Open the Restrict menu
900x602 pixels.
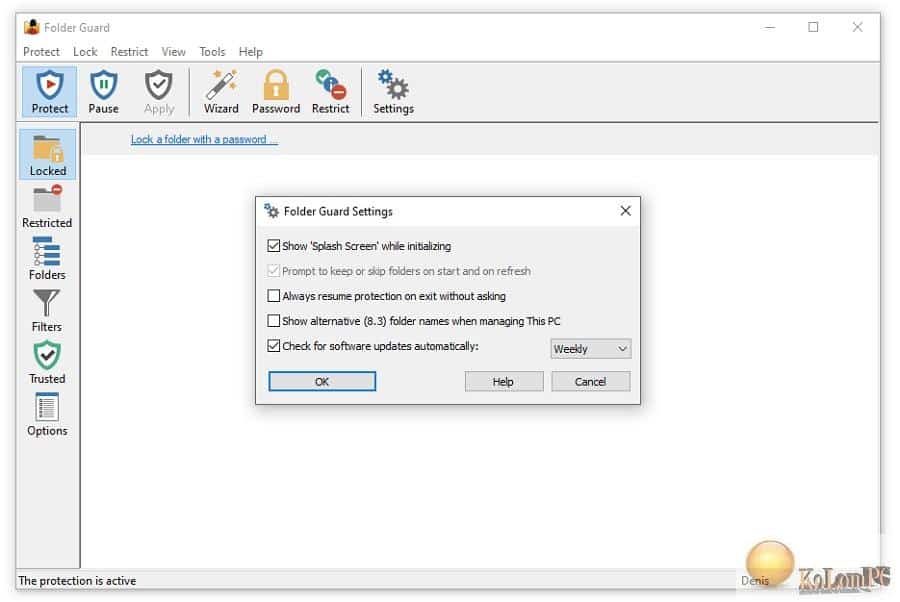(129, 52)
